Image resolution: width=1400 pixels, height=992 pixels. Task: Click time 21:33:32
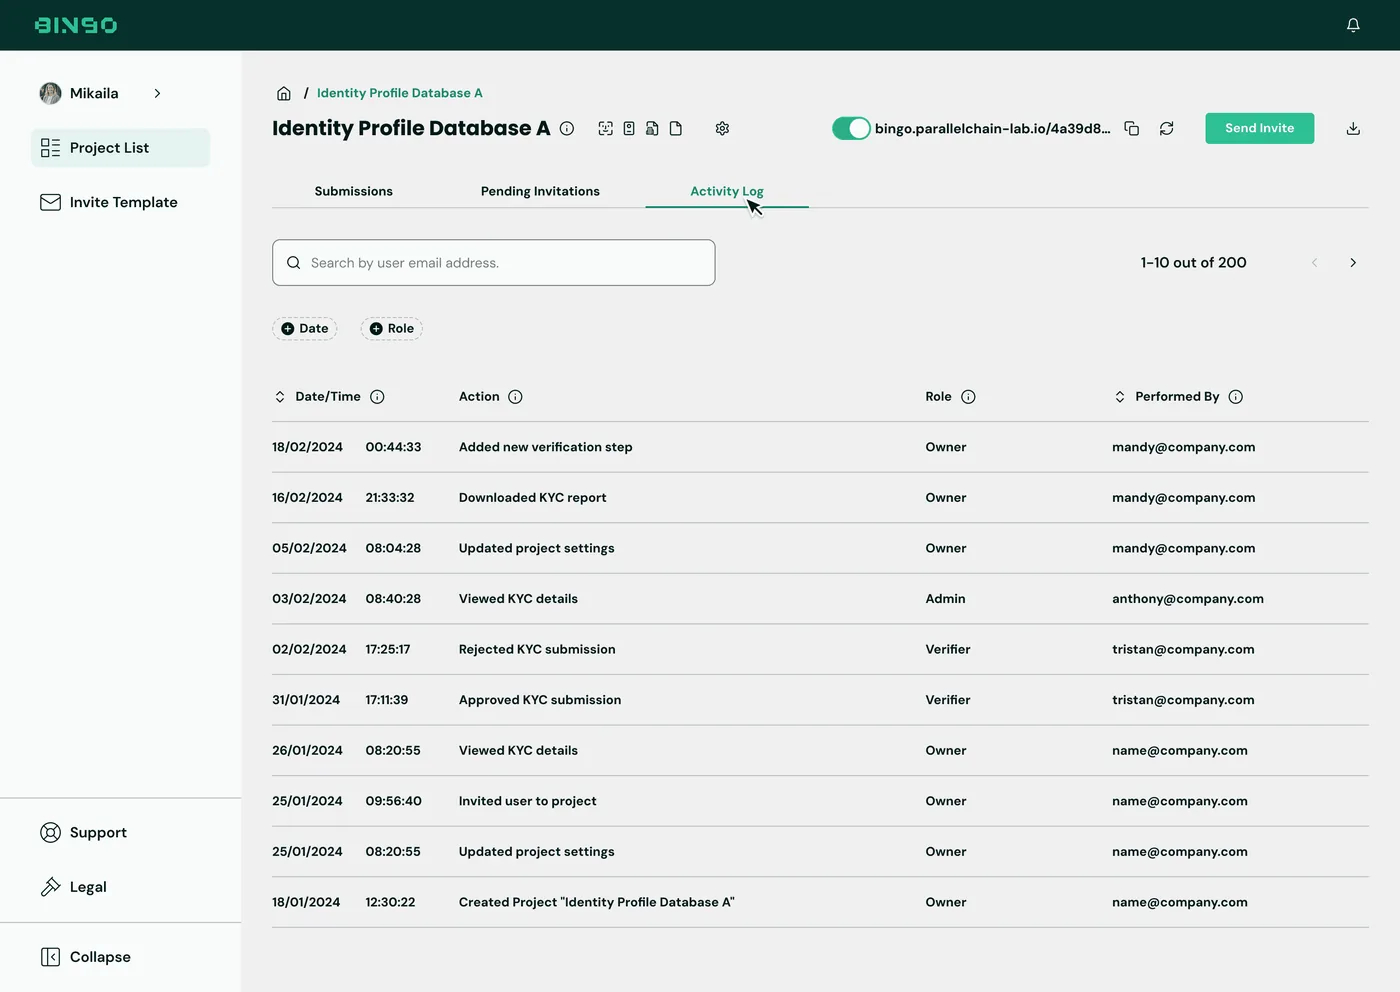tap(390, 498)
